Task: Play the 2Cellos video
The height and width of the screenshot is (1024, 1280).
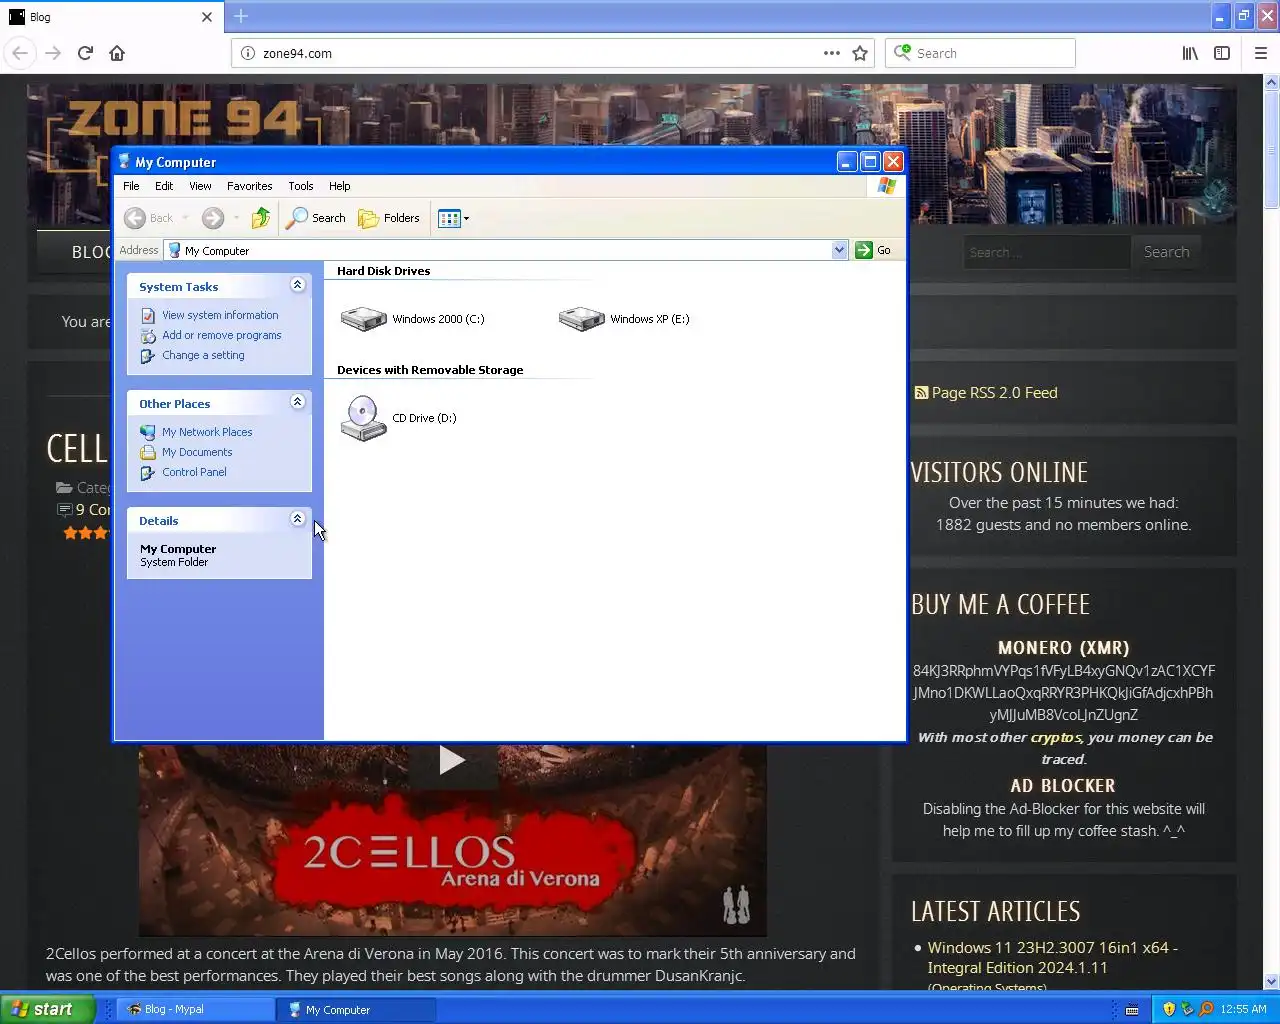Action: point(452,761)
